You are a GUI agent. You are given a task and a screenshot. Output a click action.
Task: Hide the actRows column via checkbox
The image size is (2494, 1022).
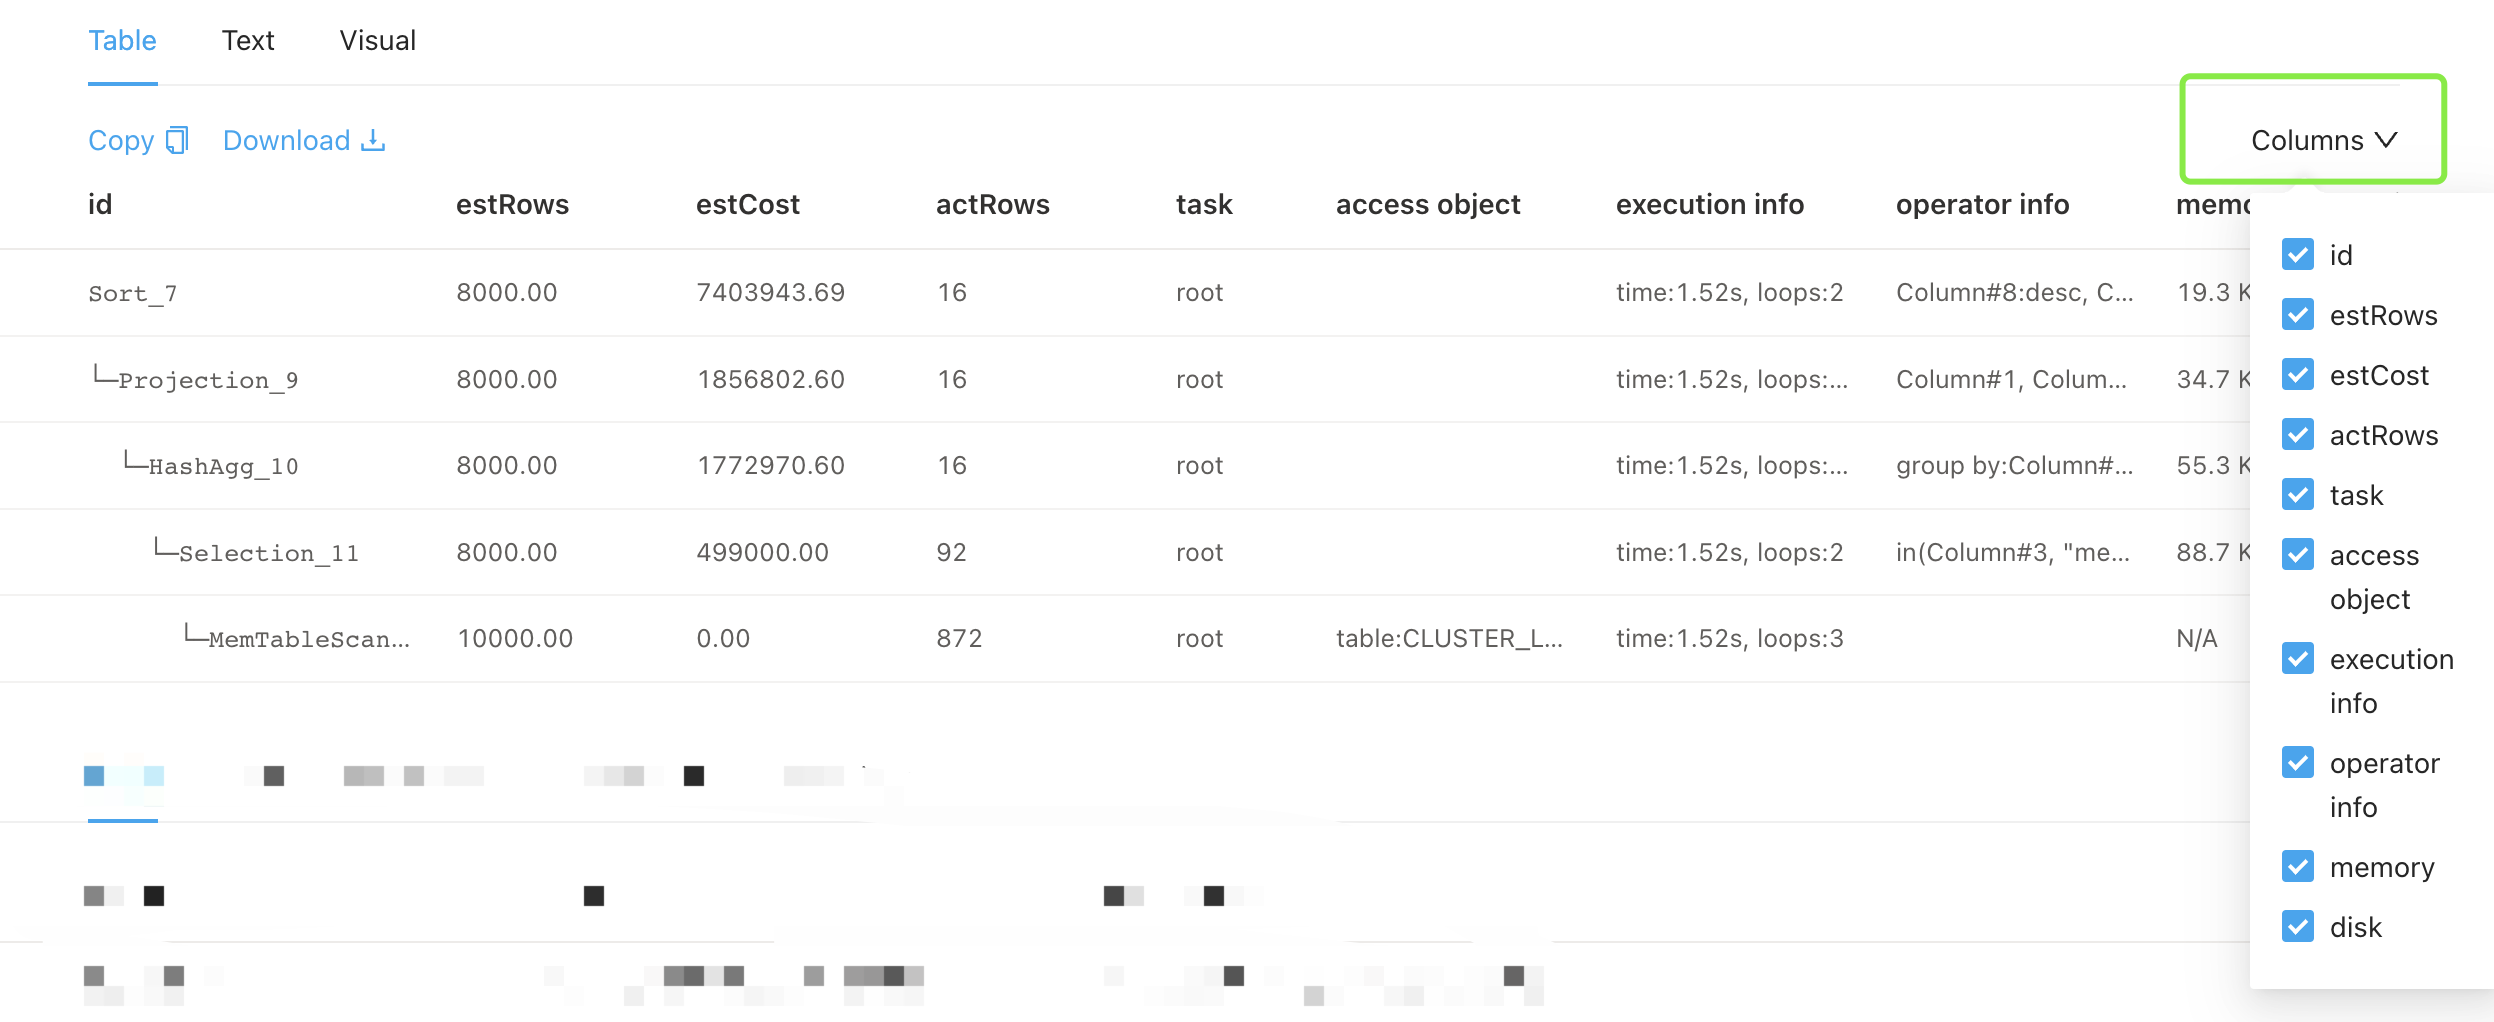[x=2298, y=435]
